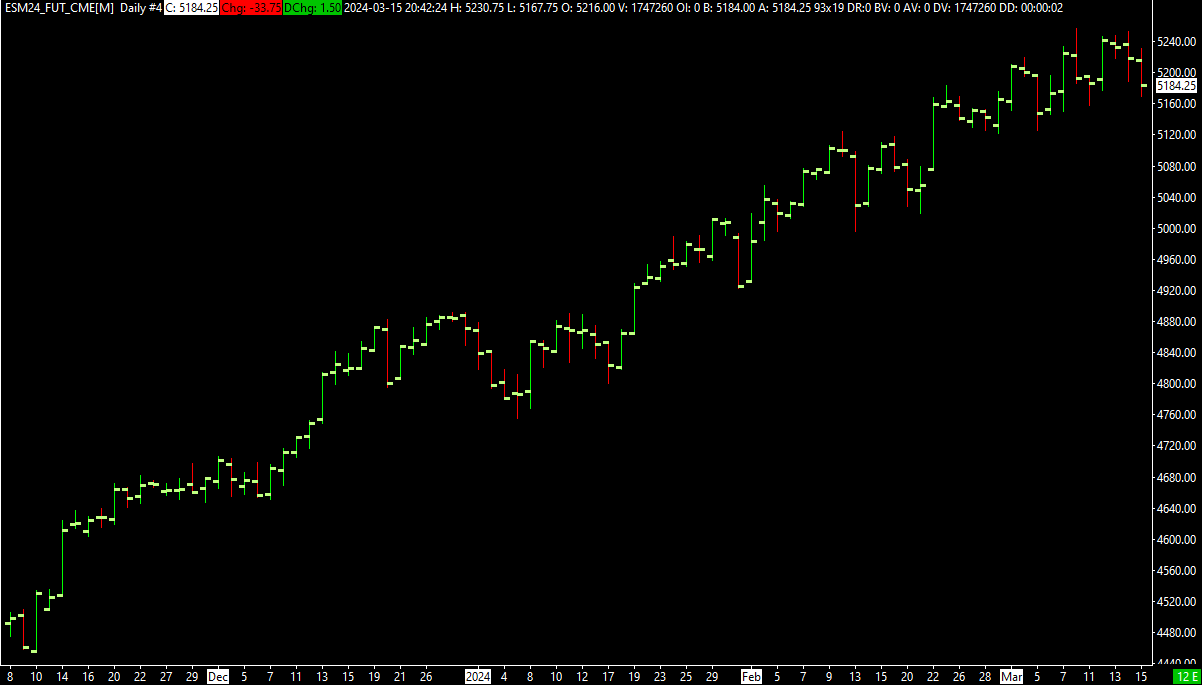Click the 2024 year marker on time axis
1202x685 pixels.
[x=479, y=677]
